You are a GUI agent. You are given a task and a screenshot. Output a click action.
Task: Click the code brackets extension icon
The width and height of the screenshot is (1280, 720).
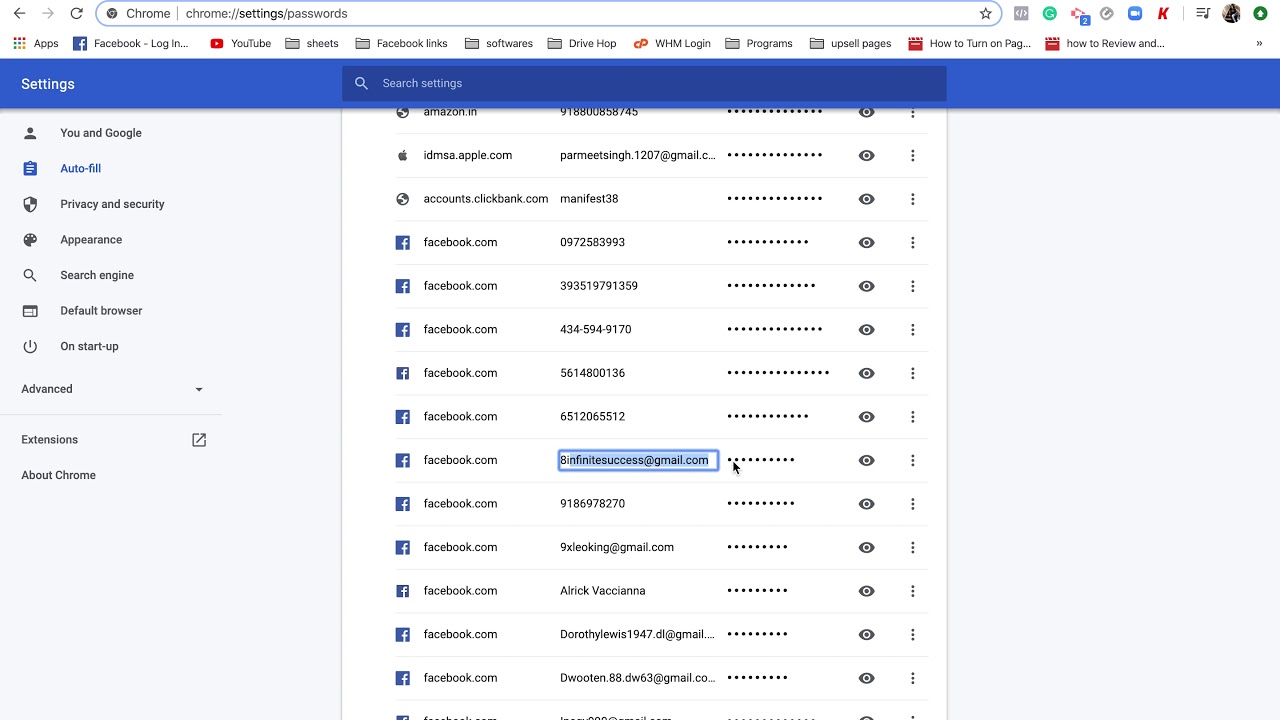click(1021, 14)
